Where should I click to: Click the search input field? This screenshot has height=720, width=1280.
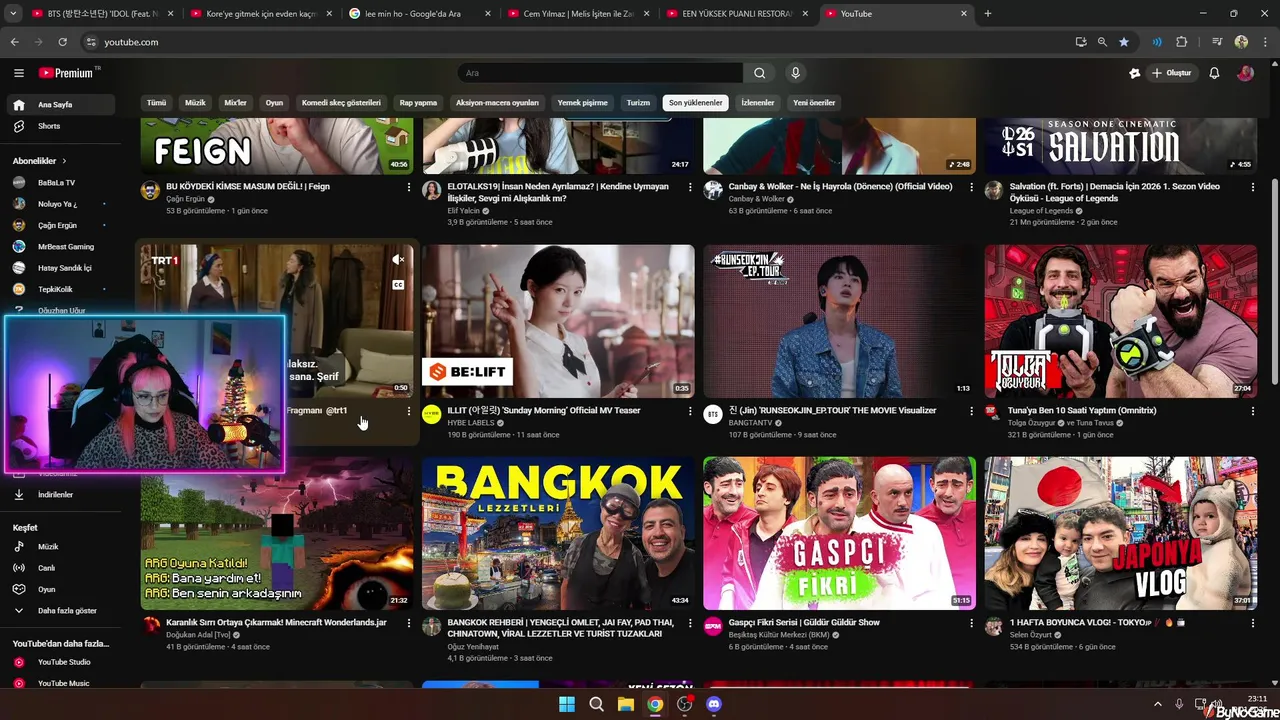[600, 73]
